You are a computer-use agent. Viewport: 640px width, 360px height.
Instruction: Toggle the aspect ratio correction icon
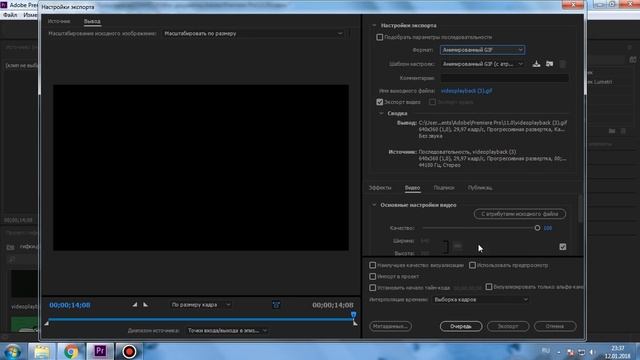coord(276,305)
